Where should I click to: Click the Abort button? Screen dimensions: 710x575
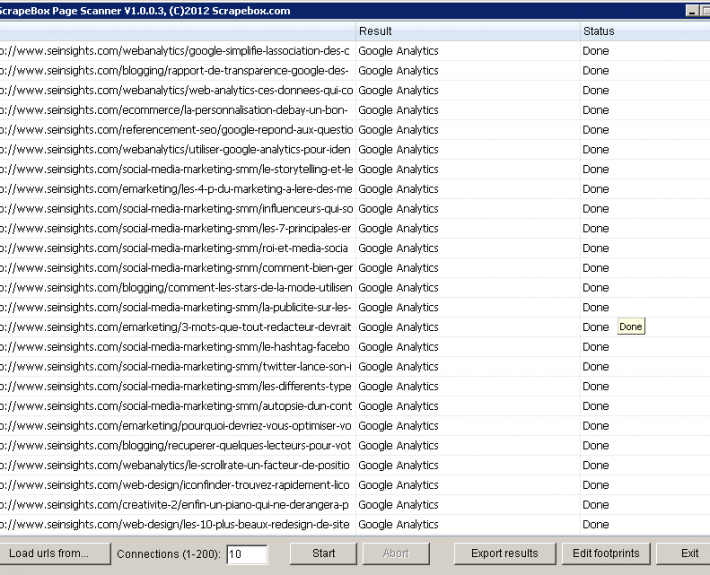396,553
